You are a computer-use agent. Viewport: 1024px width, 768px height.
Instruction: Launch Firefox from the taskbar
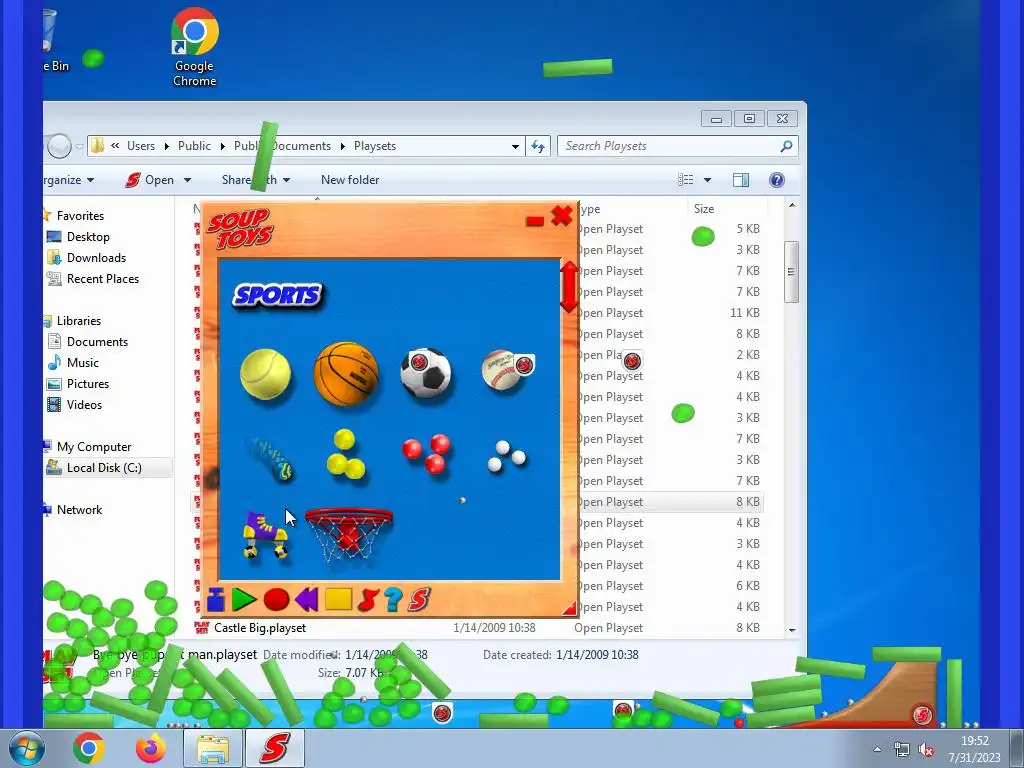coord(151,748)
